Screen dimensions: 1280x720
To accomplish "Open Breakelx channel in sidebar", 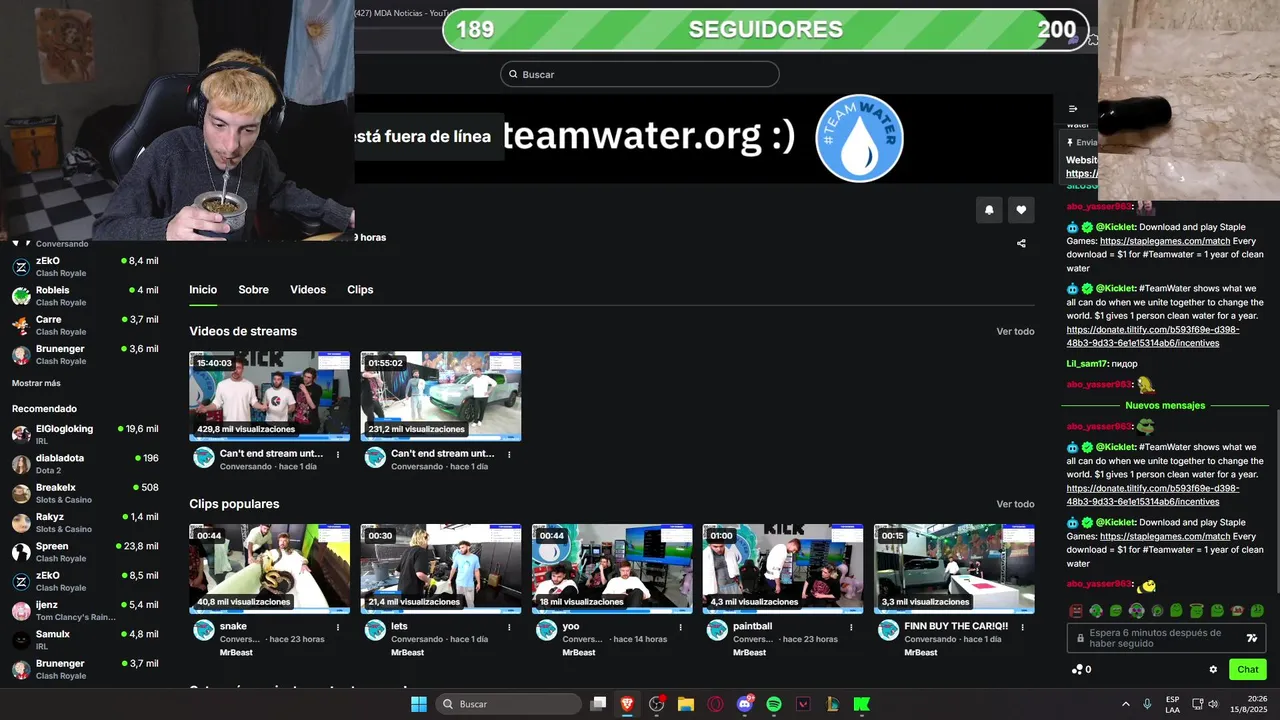I will pyautogui.click(x=85, y=493).
